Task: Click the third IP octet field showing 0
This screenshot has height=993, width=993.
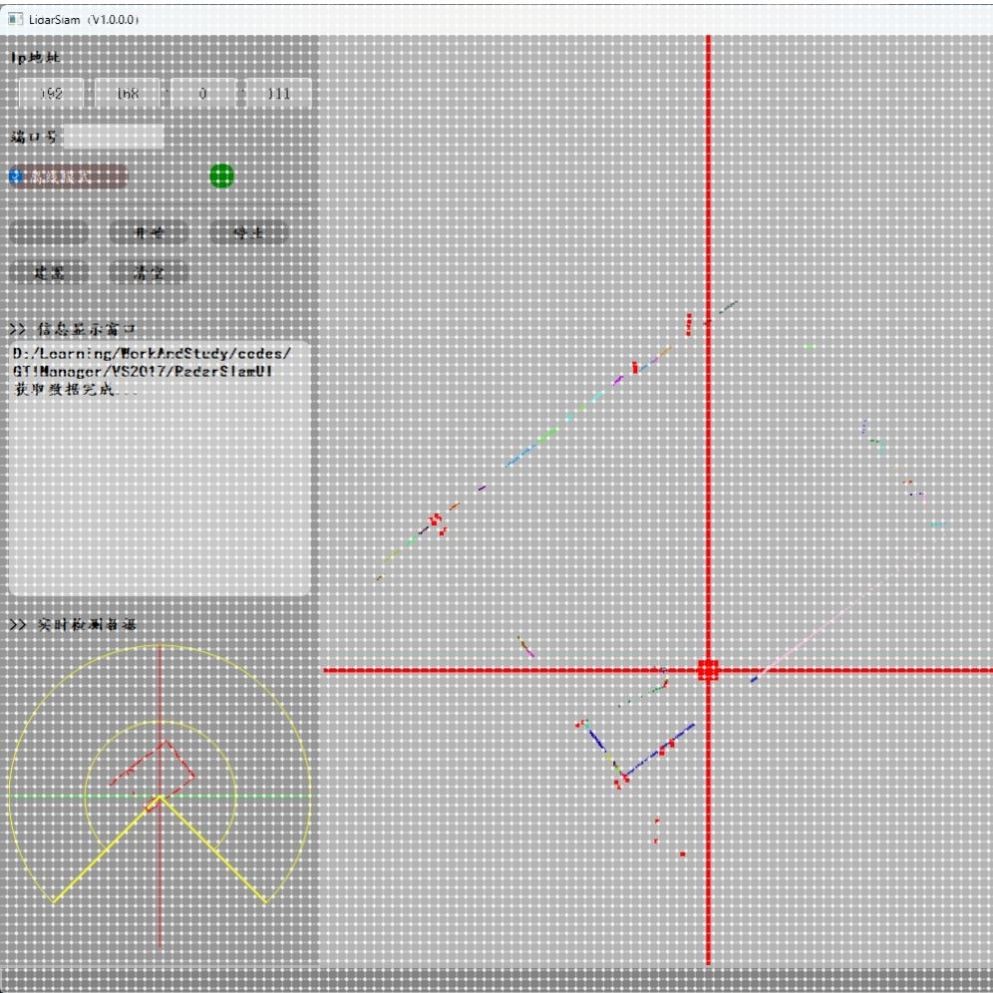Action: 203,94
